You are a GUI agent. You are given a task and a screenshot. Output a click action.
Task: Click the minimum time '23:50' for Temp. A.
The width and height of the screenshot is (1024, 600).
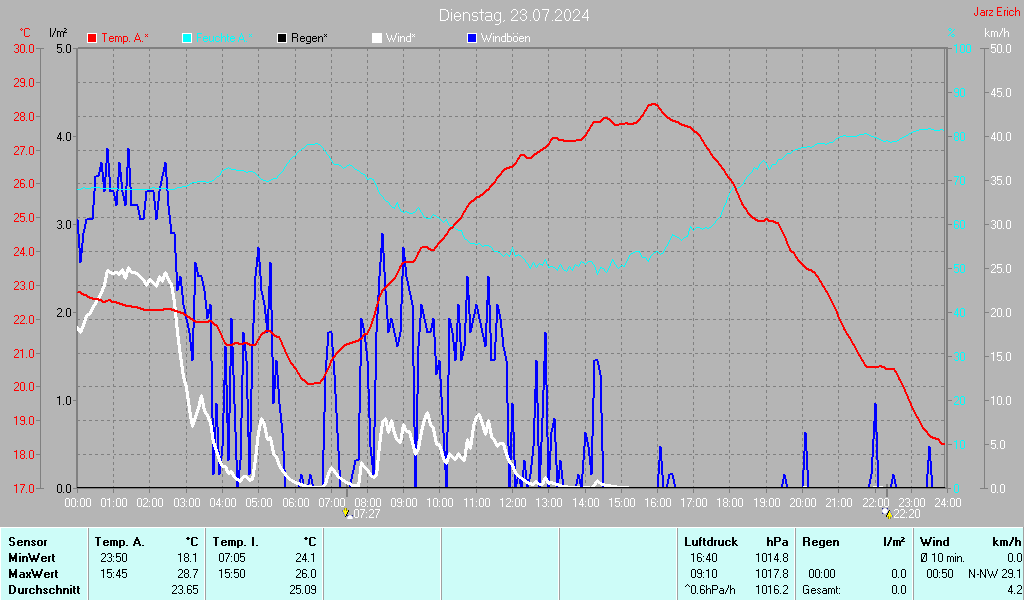click(114, 558)
